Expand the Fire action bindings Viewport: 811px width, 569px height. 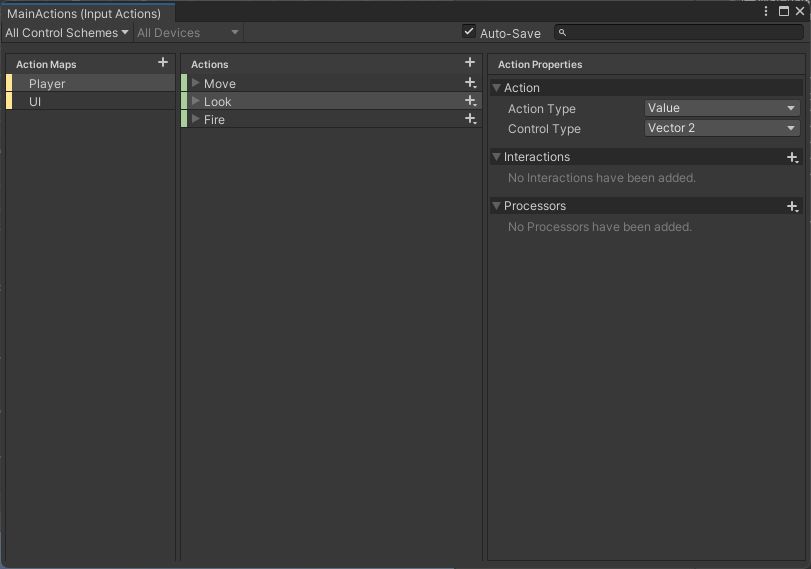(196, 119)
